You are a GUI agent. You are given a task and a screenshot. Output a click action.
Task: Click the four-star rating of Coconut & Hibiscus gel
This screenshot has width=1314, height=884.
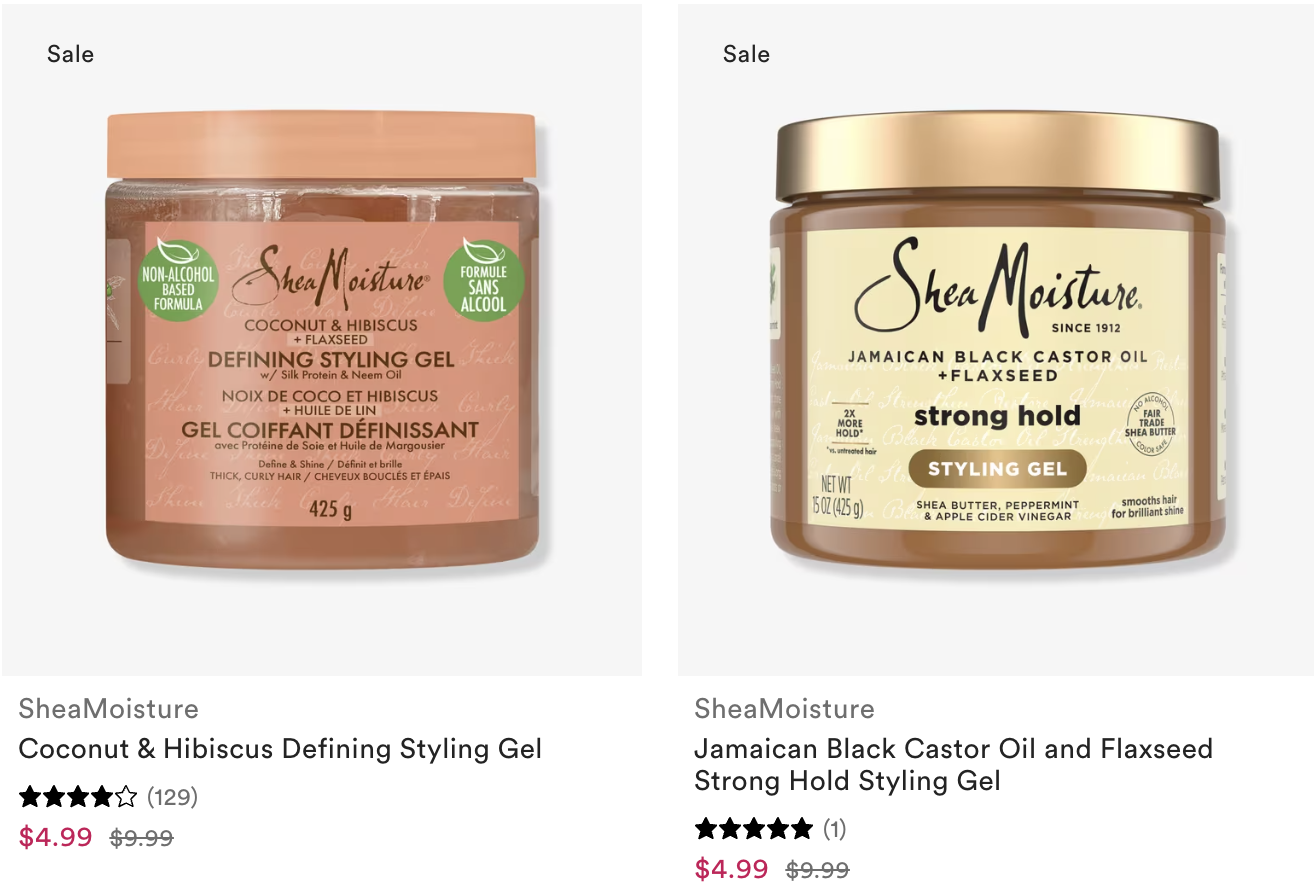[x=78, y=797]
